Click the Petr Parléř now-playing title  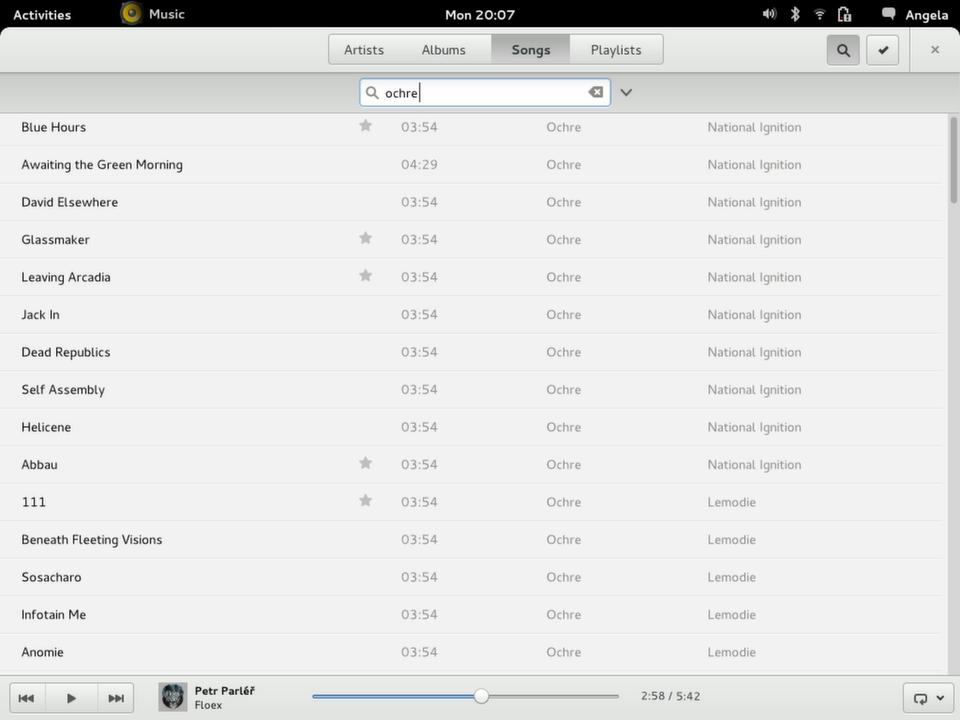pos(225,691)
